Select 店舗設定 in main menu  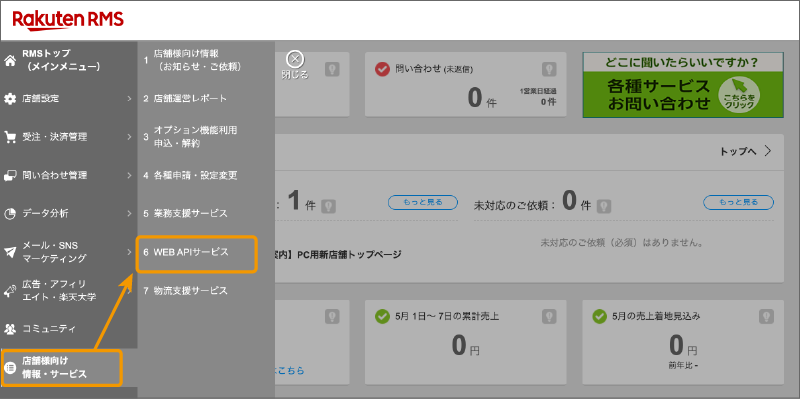(41, 98)
